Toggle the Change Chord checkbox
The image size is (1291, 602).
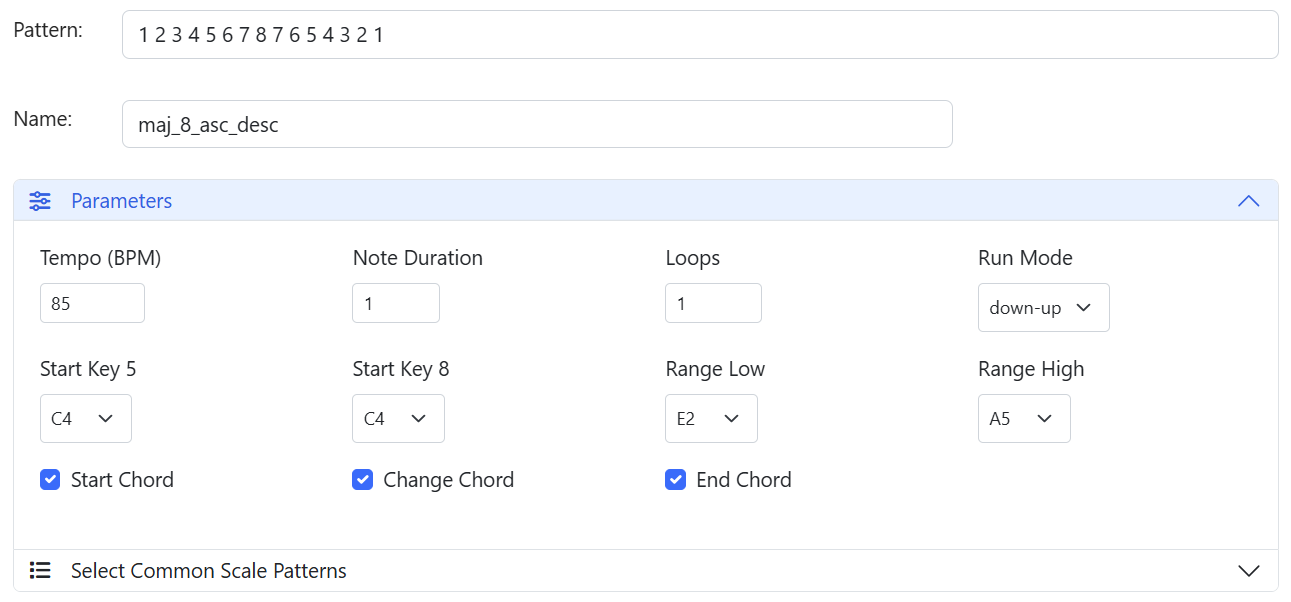point(362,480)
